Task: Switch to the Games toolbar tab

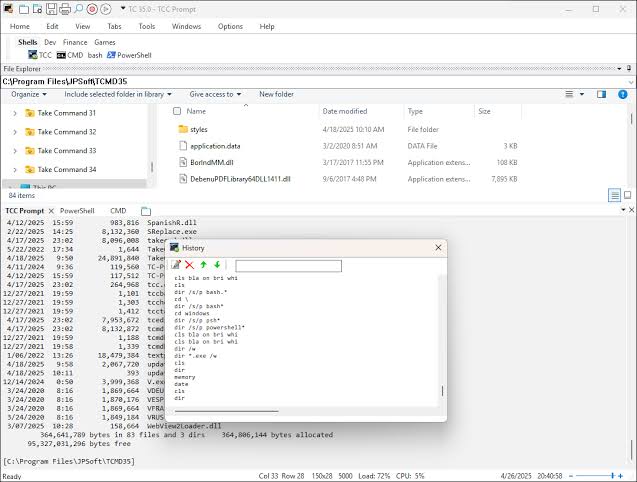Action: click(105, 42)
